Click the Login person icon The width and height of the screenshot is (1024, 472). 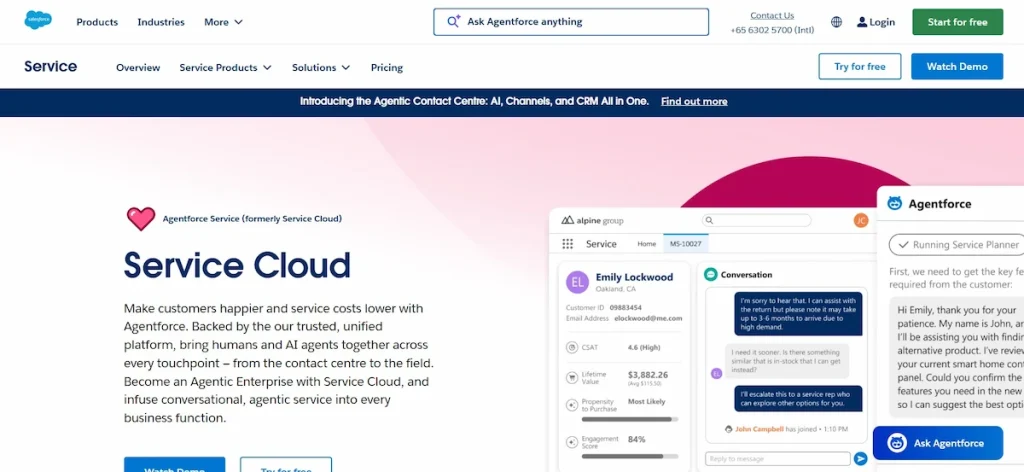(862, 22)
